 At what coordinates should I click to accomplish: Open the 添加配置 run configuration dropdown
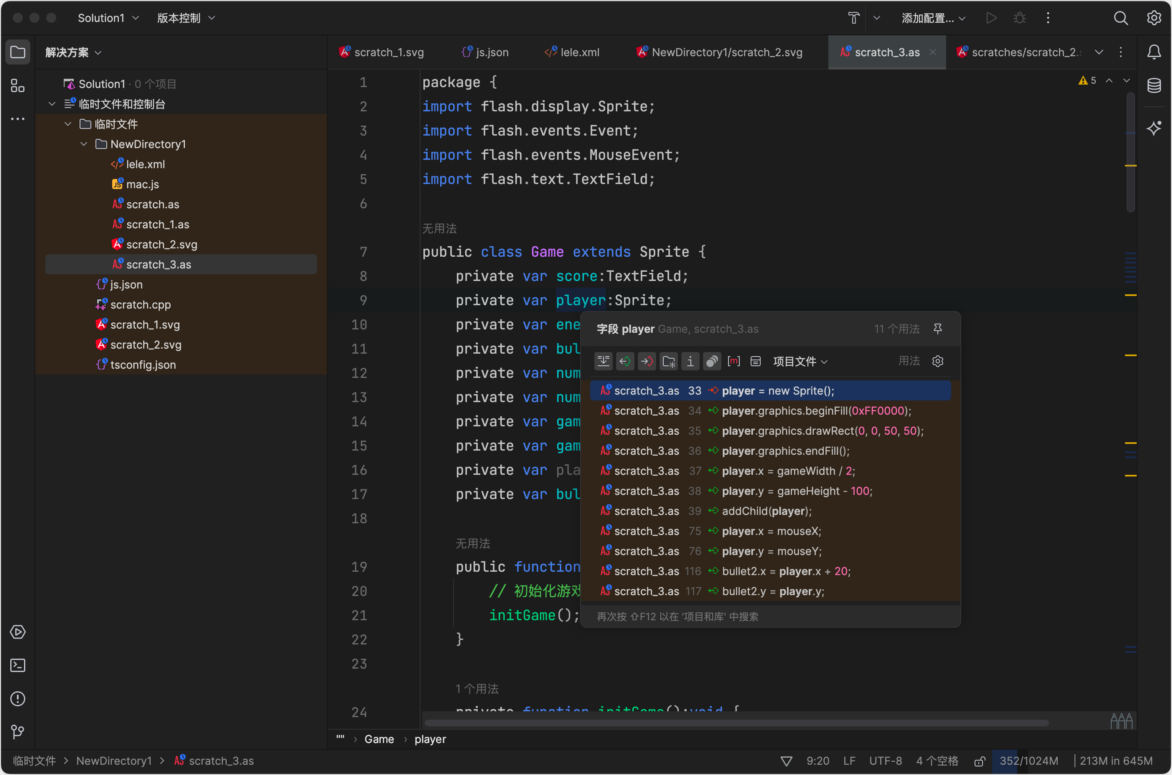(x=934, y=18)
